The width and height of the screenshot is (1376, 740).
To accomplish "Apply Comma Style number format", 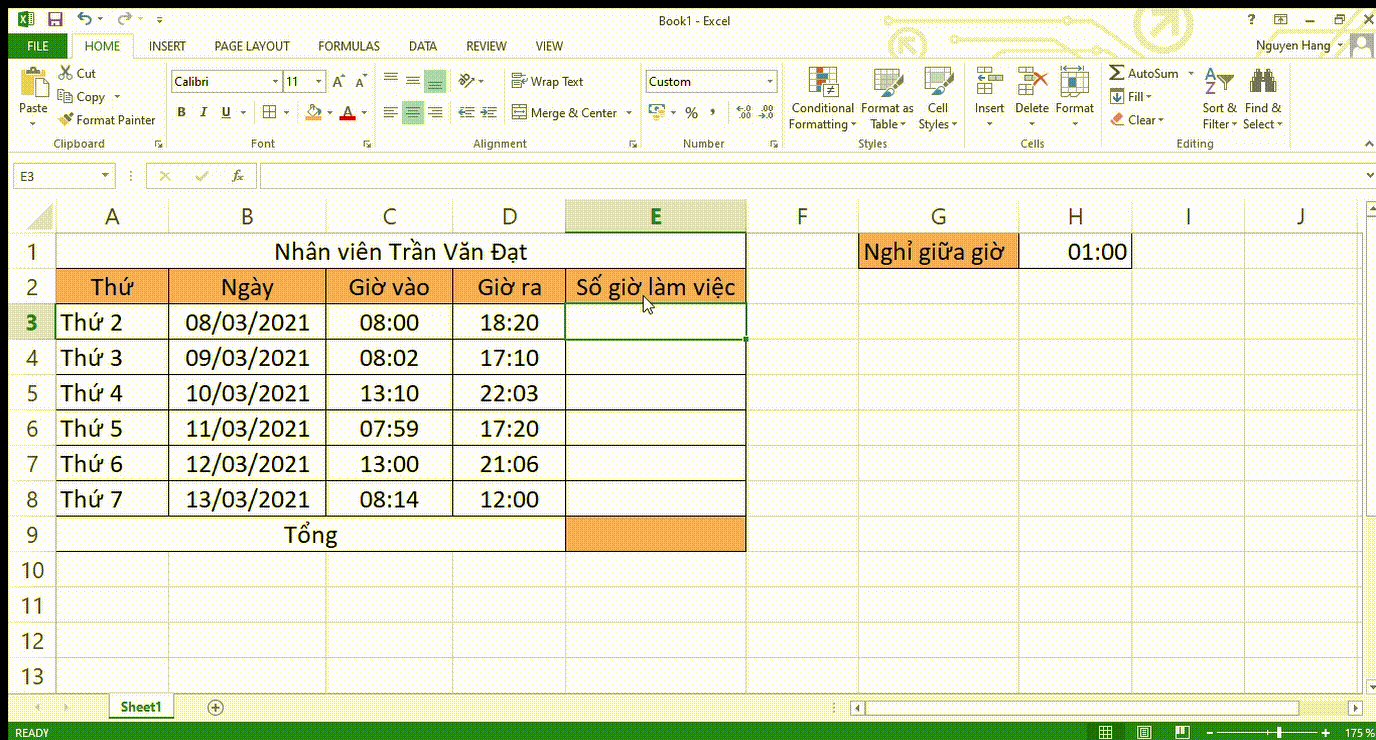I will coord(714,113).
